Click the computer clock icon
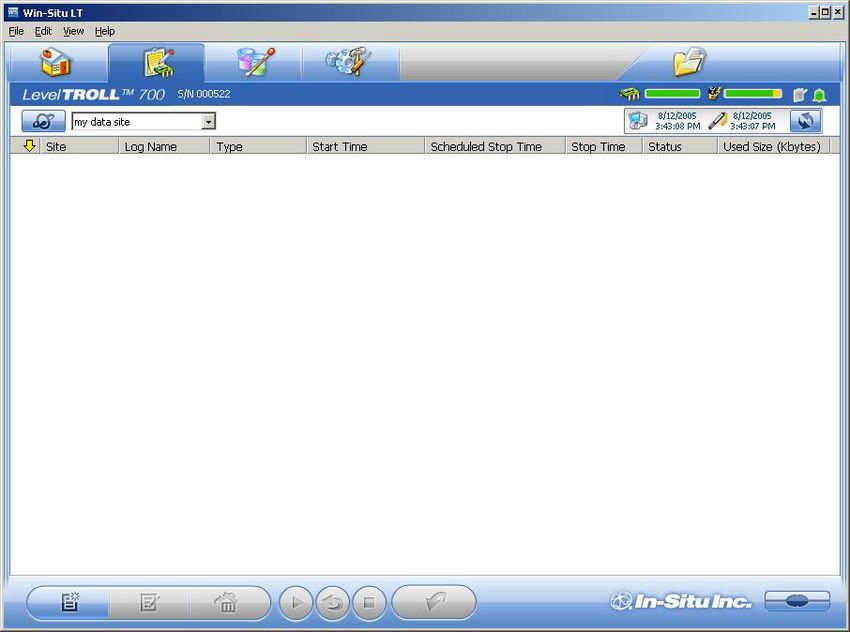The image size is (850, 632). click(x=638, y=121)
